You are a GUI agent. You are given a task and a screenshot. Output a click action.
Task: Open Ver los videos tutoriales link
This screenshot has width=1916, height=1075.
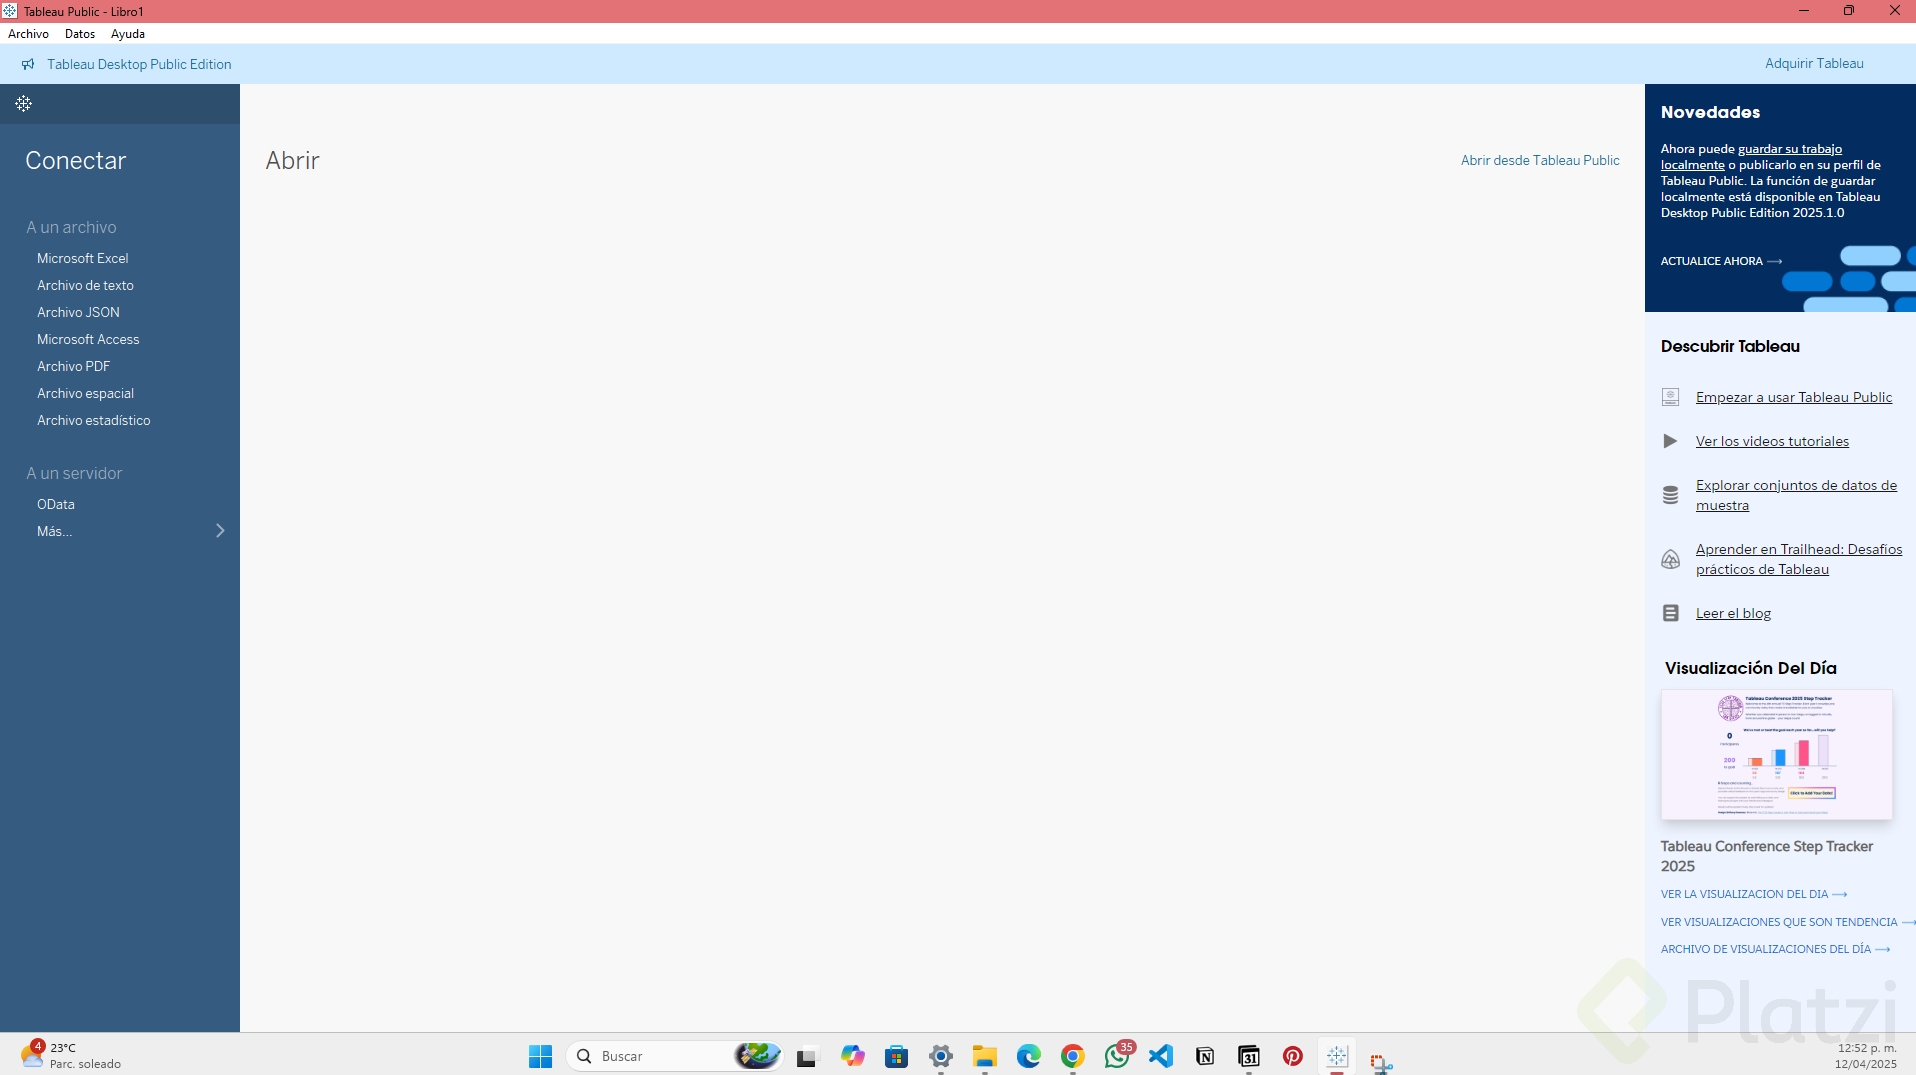click(x=1772, y=441)
